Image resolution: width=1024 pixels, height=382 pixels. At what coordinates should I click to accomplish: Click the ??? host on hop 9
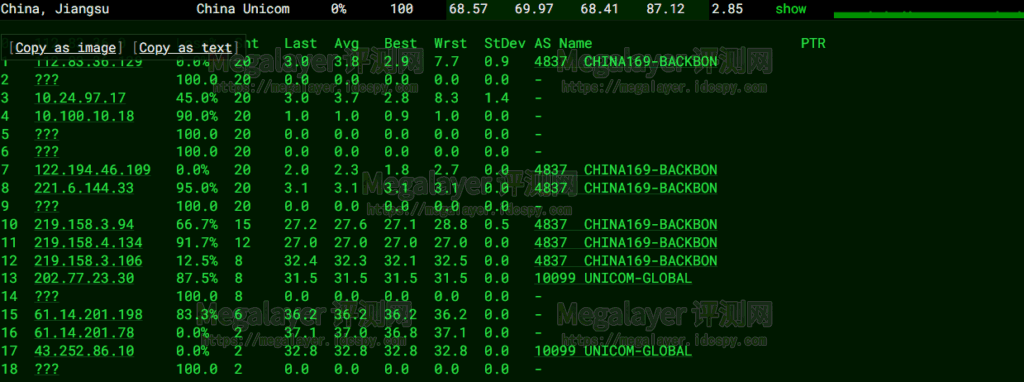[x=47, y=206]
